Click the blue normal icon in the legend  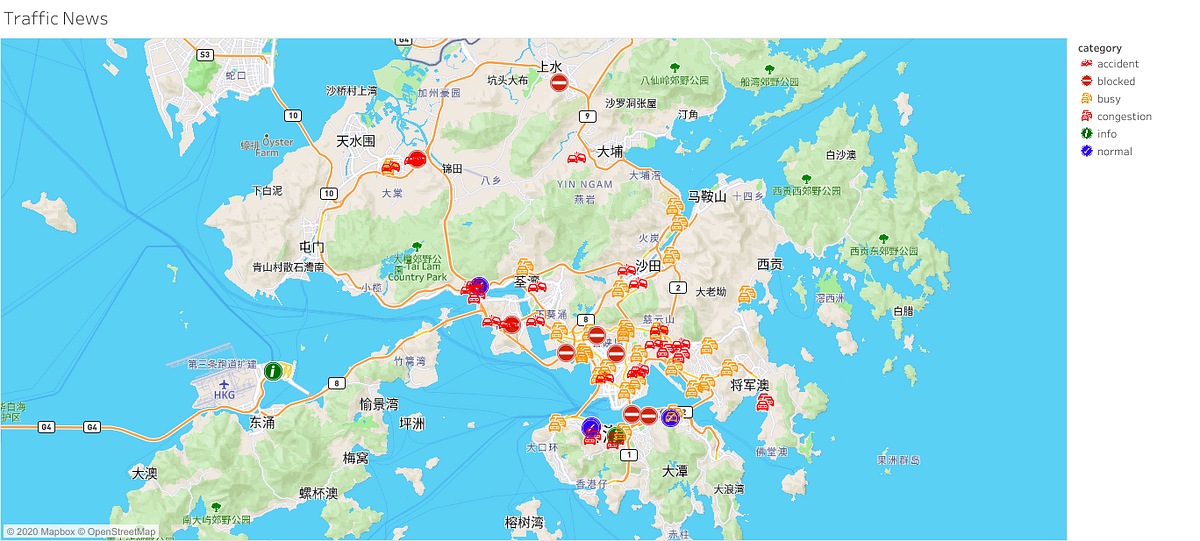pyautogui.click(x=1086, y=151)
